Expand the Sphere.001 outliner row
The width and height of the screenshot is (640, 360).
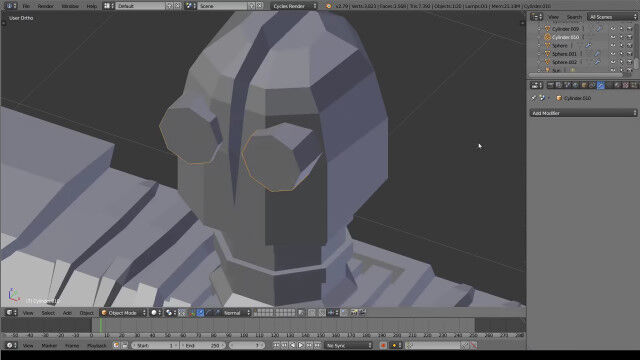[539, 54]
